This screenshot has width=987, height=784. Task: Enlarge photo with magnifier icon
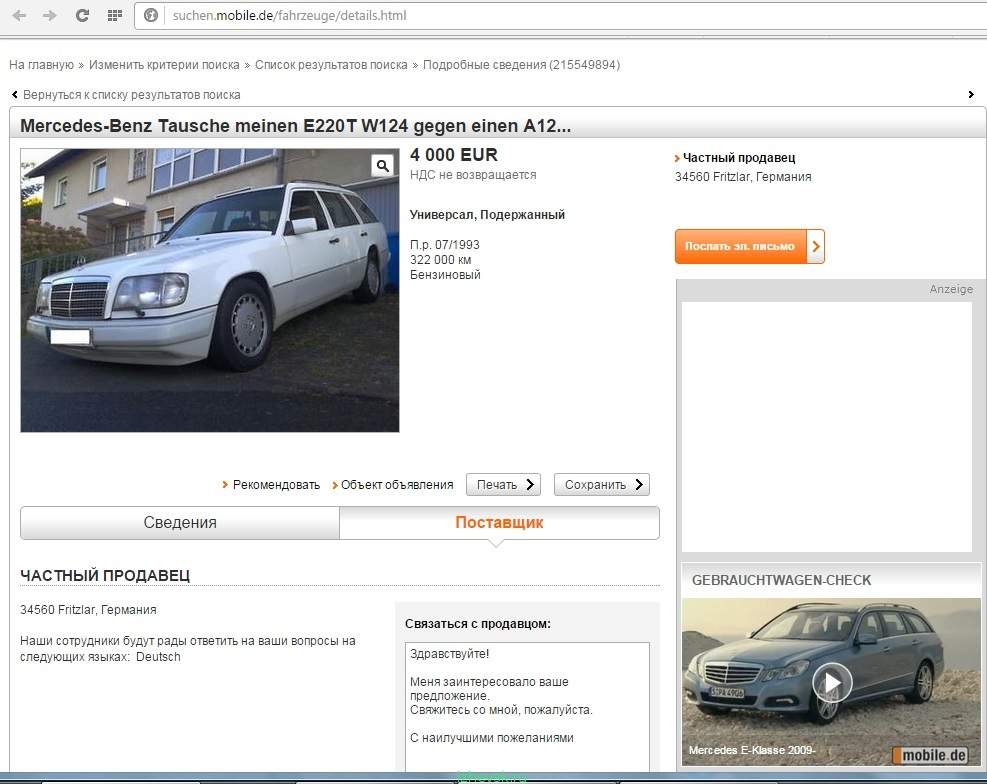click(383, 165)
